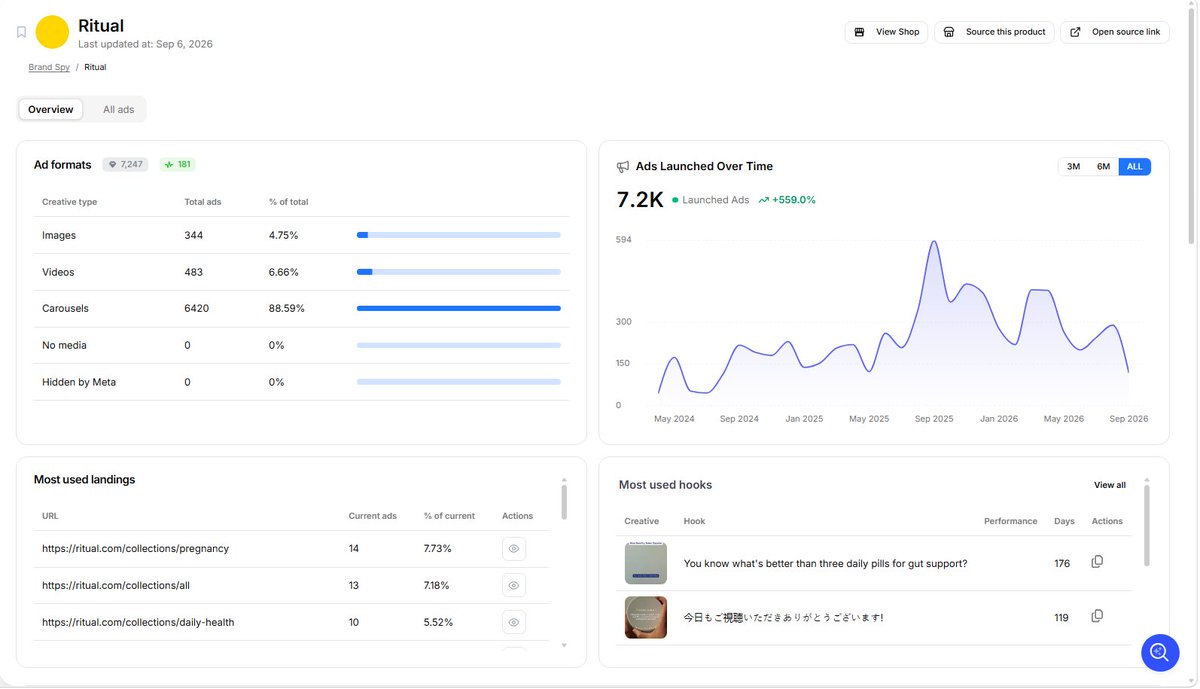Click the Carousels progress bar
Image resolution: width=1200 pixels, height=689 pixels.
[x=459, y=308]
